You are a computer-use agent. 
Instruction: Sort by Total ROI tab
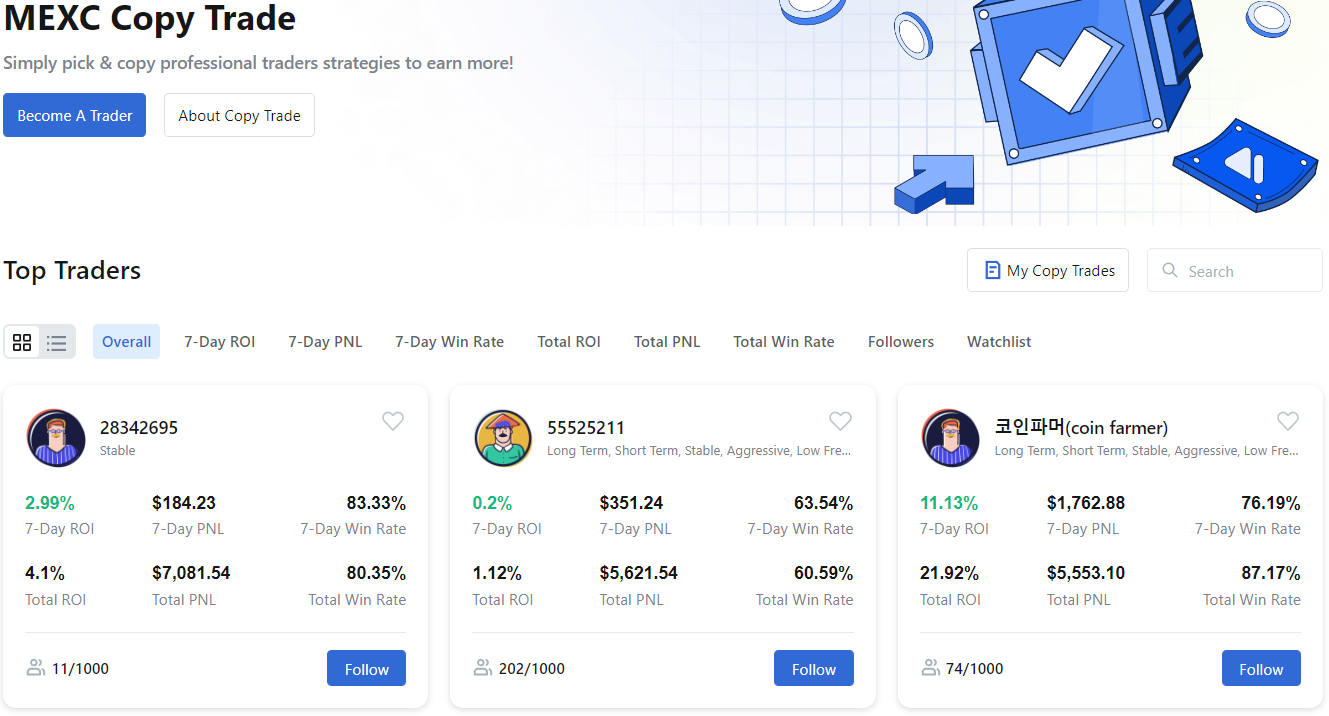(x=569, y=342)
